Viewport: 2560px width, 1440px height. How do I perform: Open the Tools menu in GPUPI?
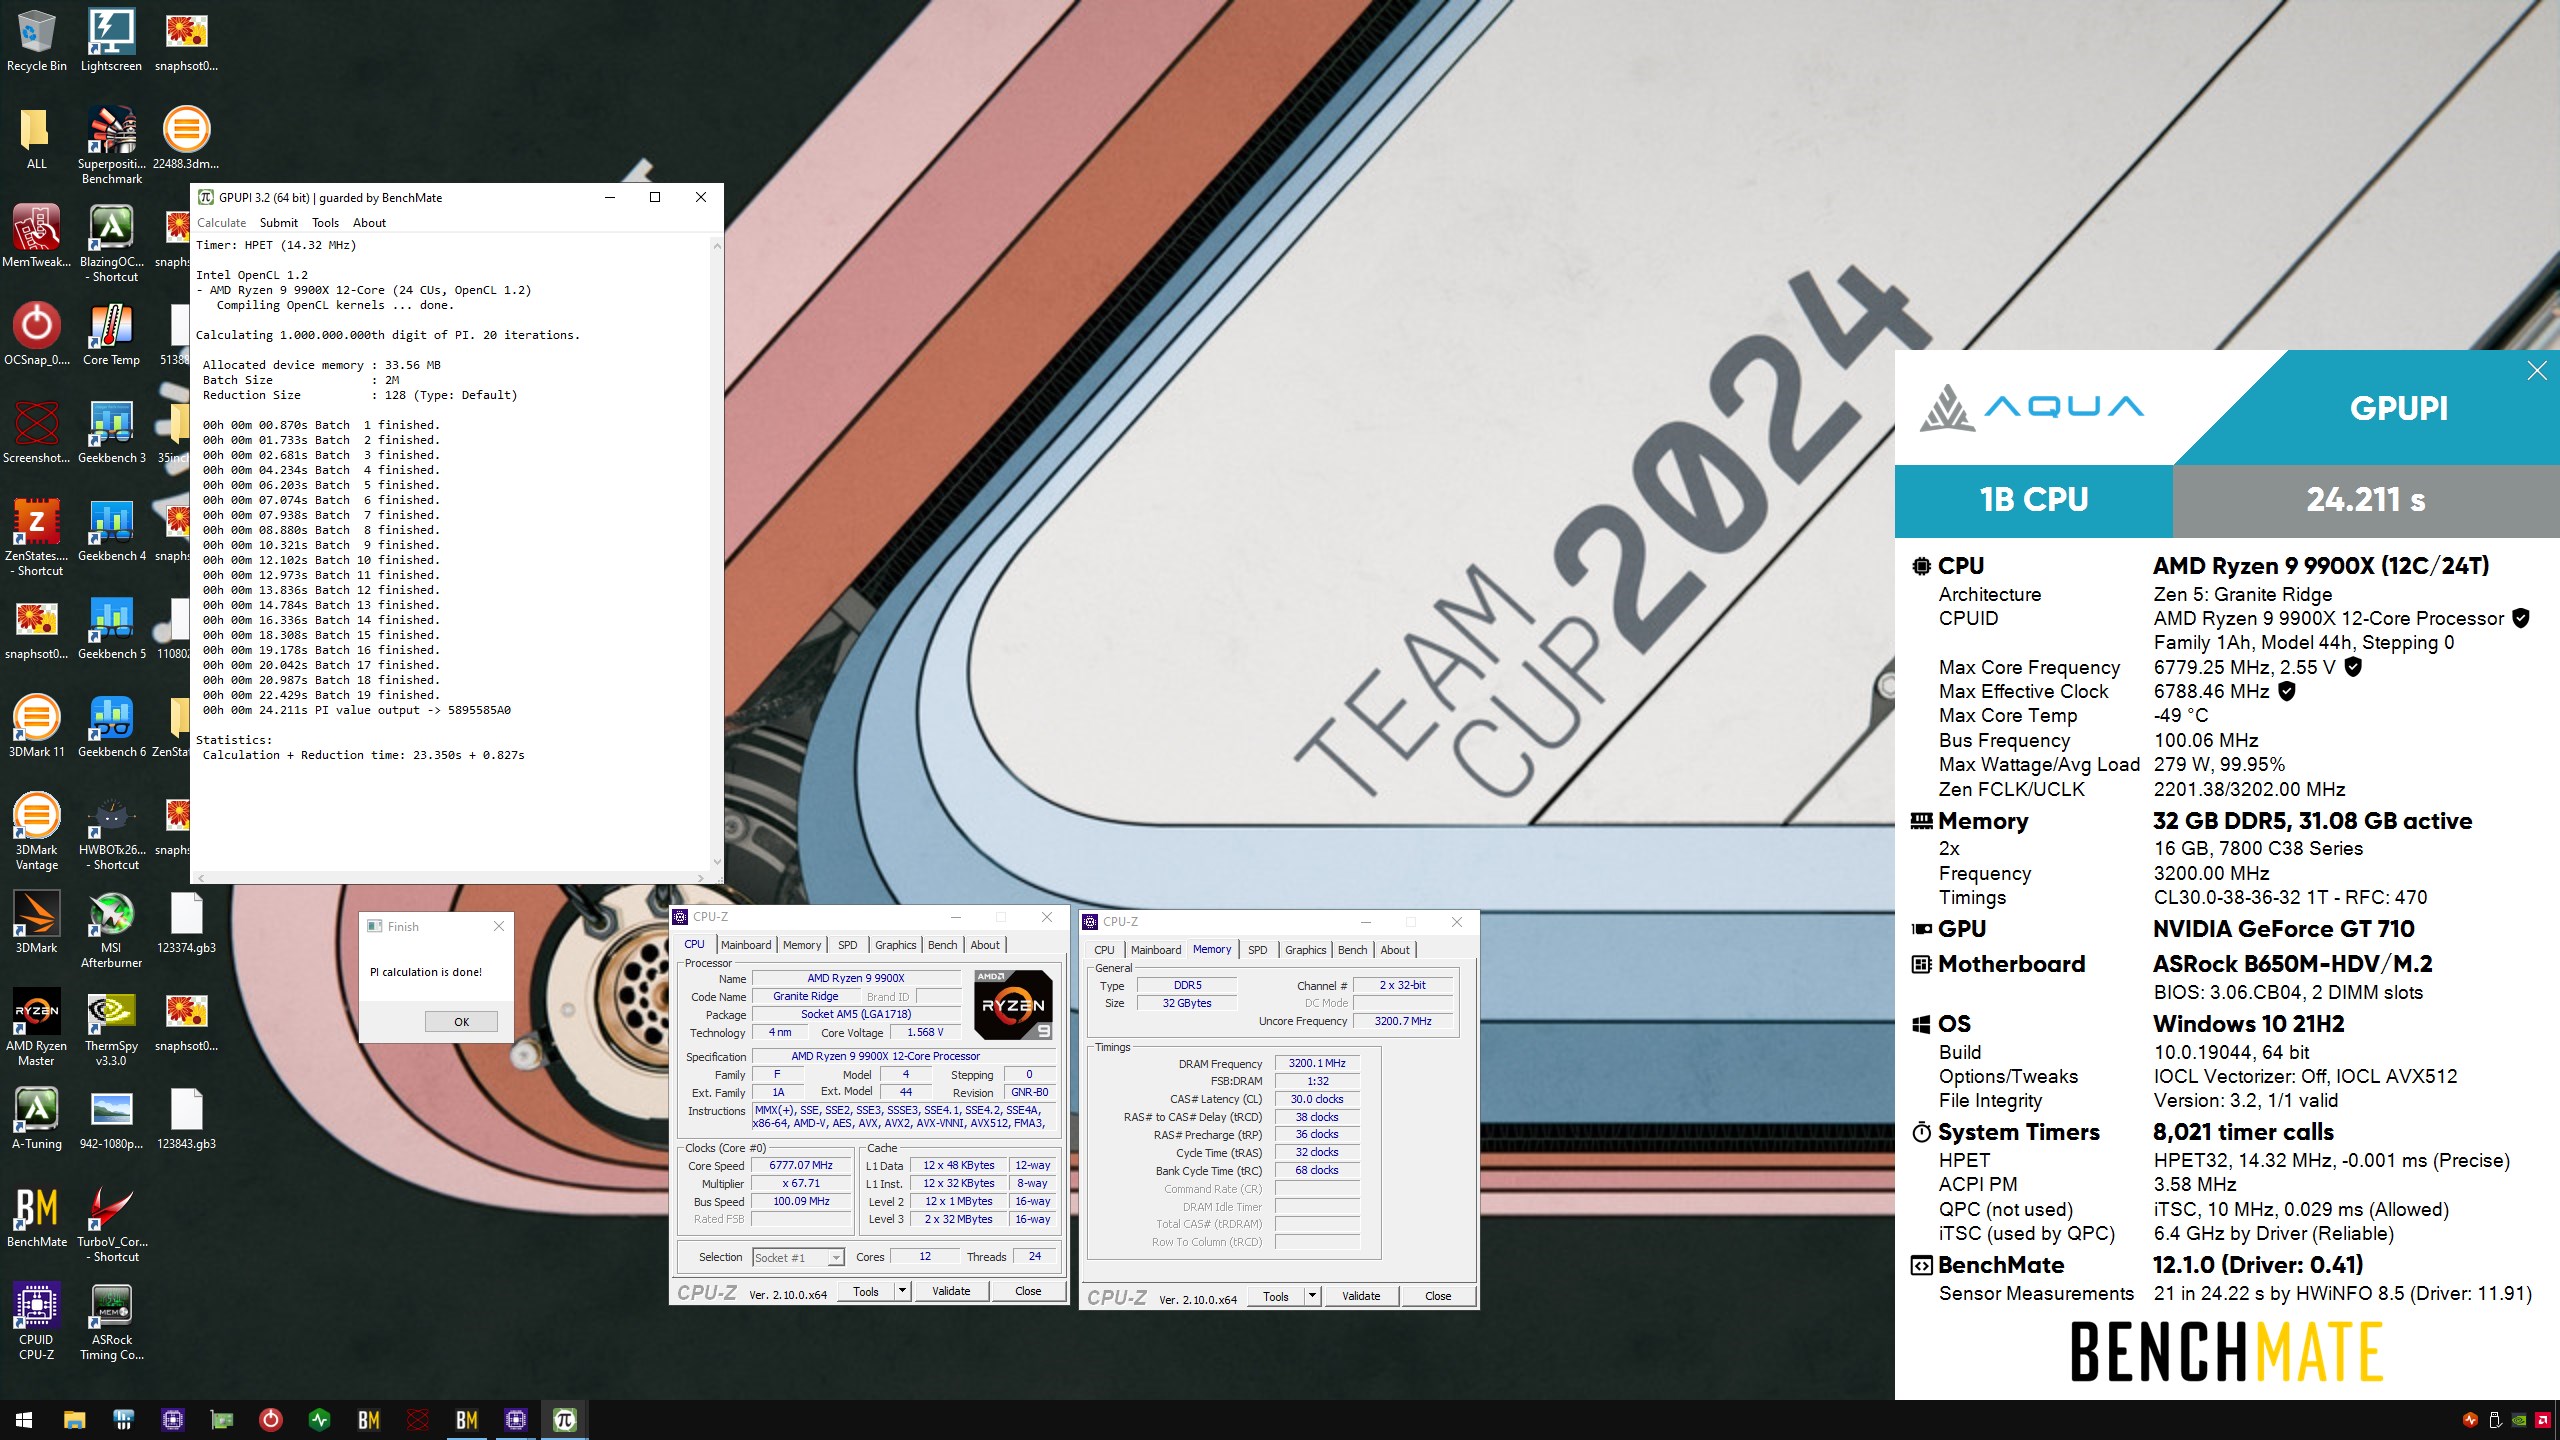[325, 223]
